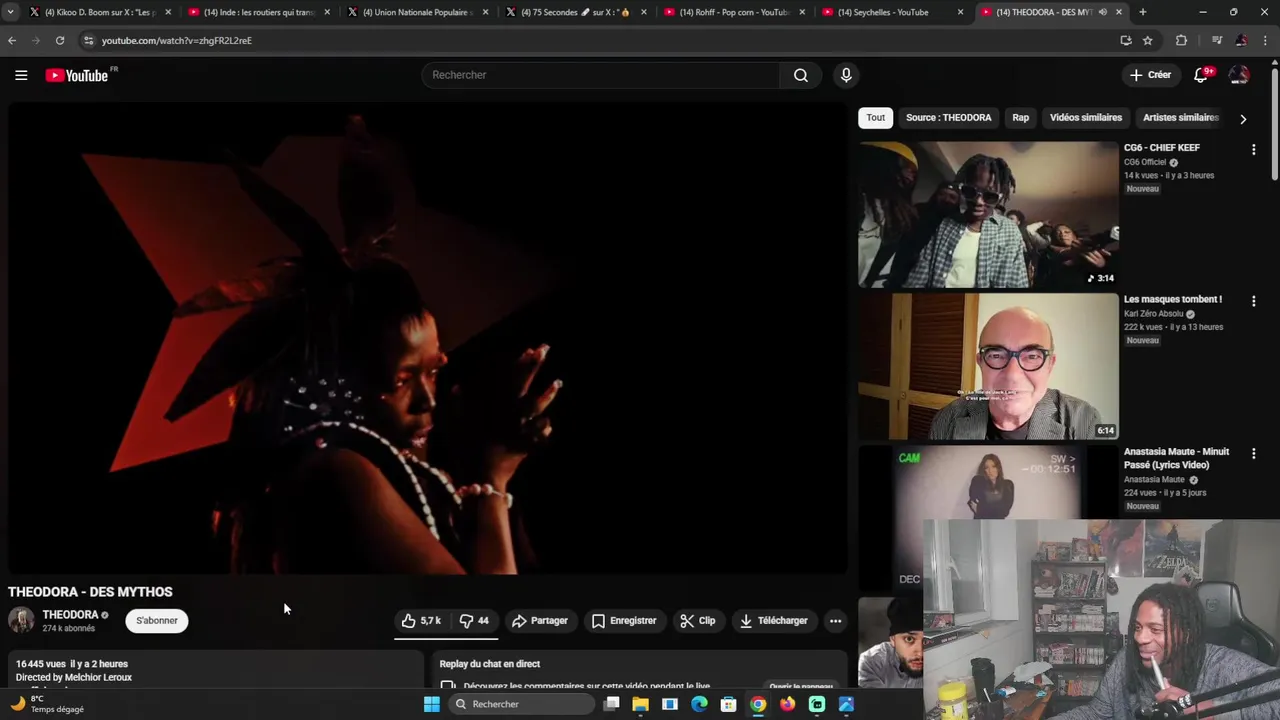Open File Explorer from taskbar
This screenshot has width=1280, height=720.
(641, 704)
